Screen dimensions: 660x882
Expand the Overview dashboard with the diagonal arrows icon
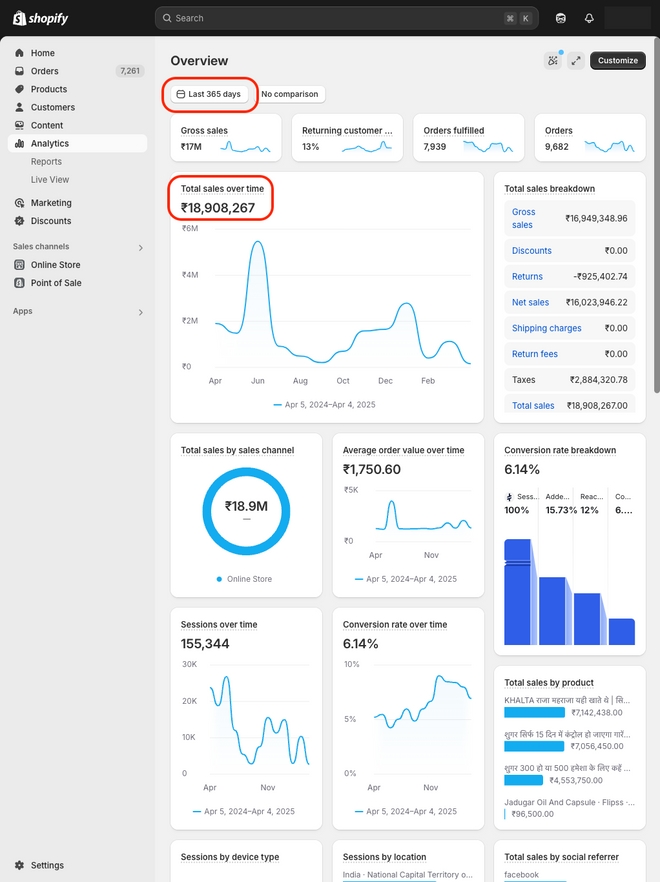[576, 60]
